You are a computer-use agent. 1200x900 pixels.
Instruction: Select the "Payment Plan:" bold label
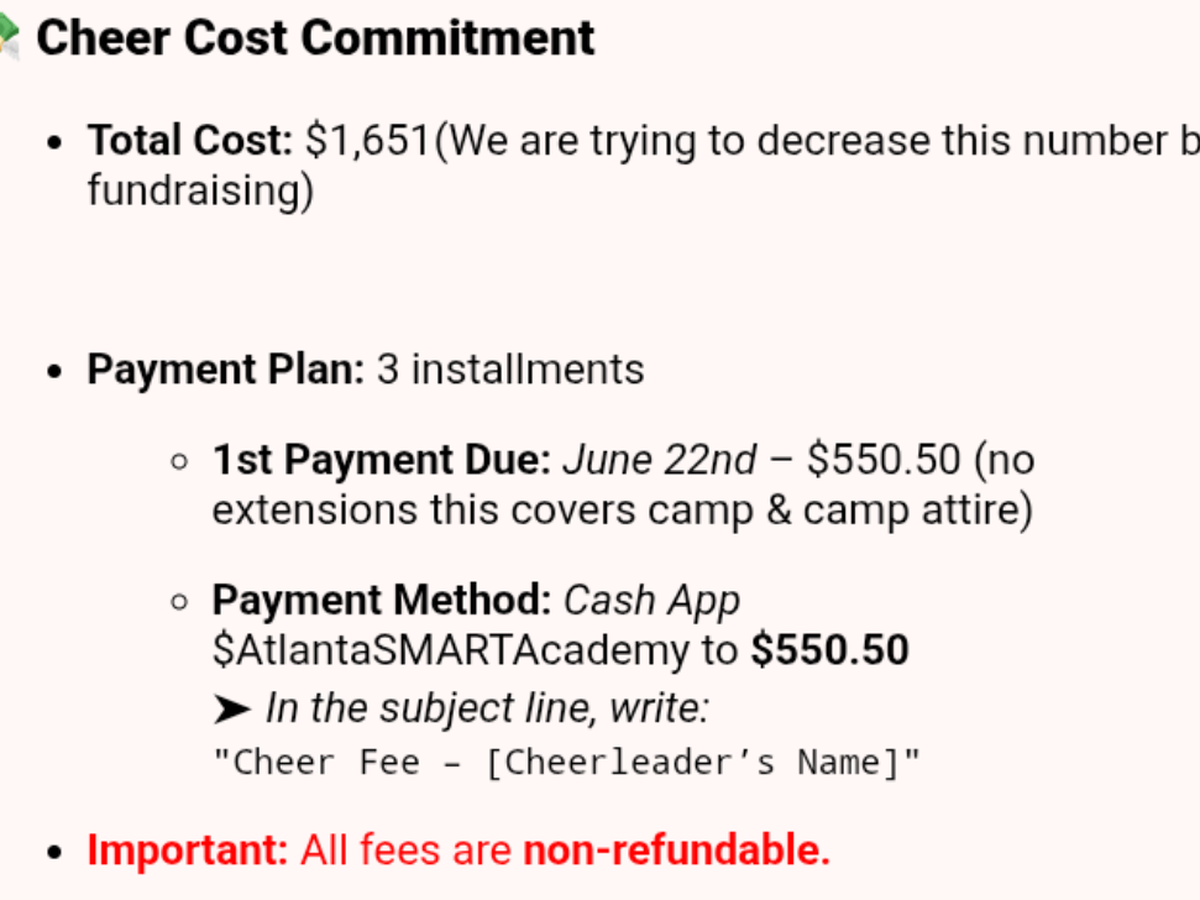[x=226, y=369]
